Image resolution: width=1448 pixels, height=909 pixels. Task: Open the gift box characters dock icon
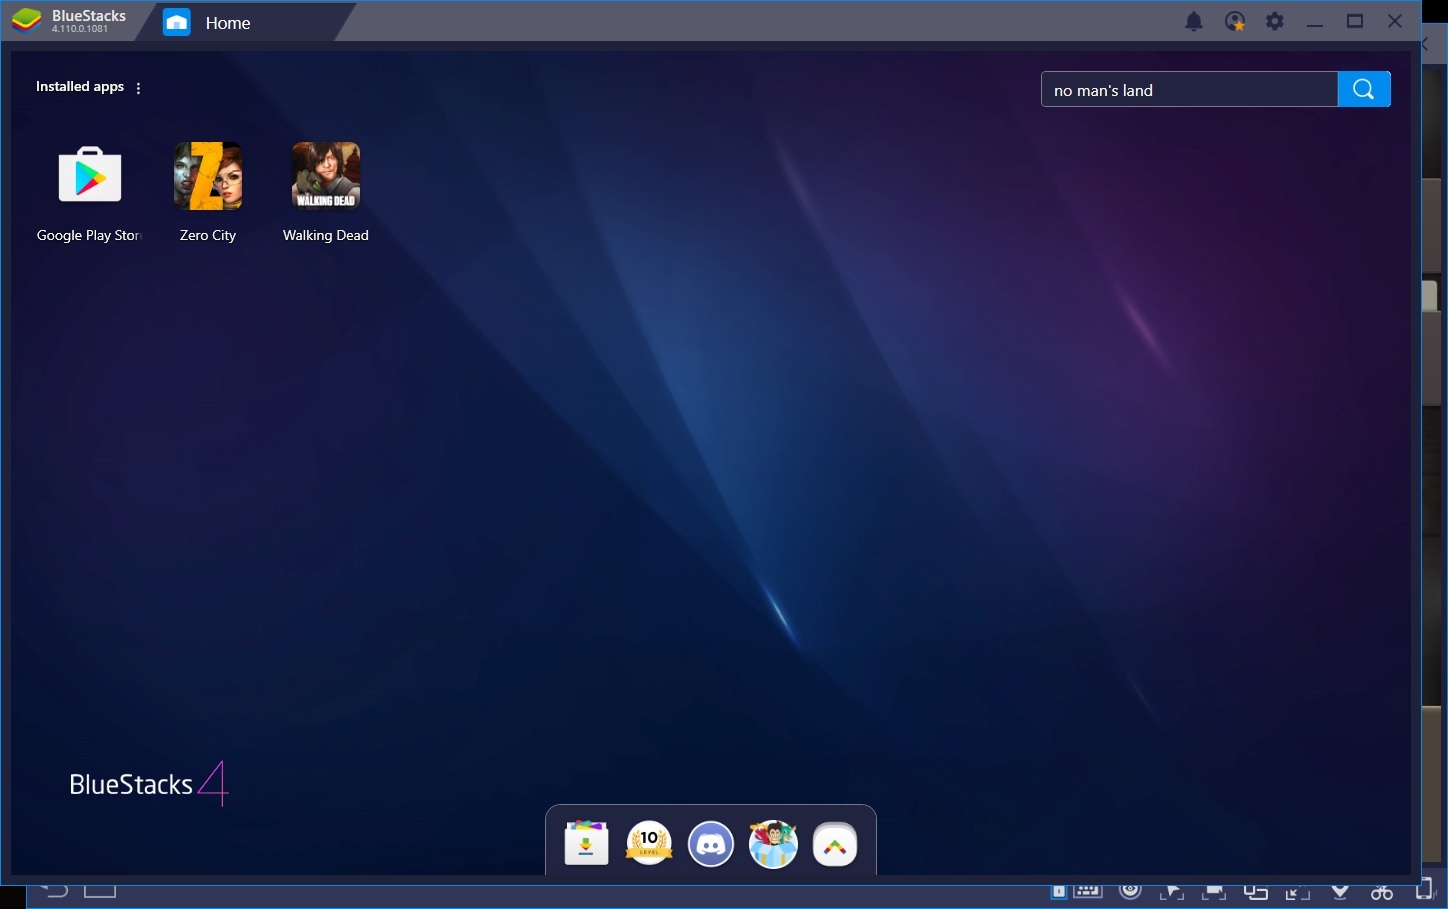point(773,843)
